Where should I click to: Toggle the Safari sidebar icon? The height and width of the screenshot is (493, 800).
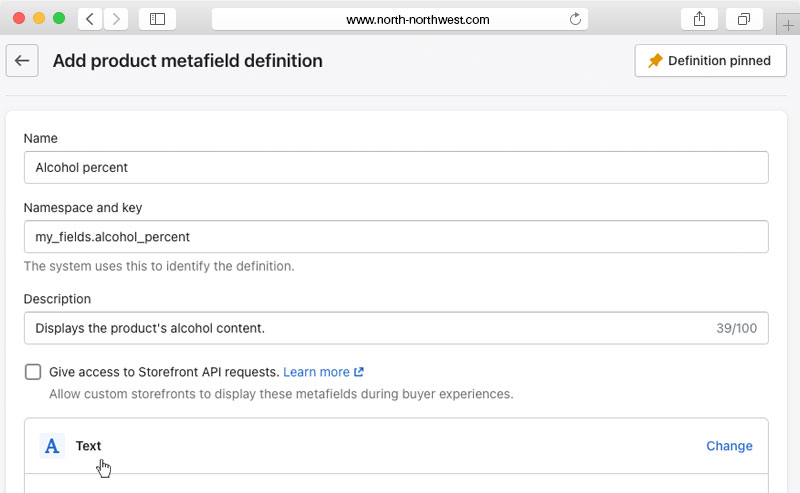157,19
